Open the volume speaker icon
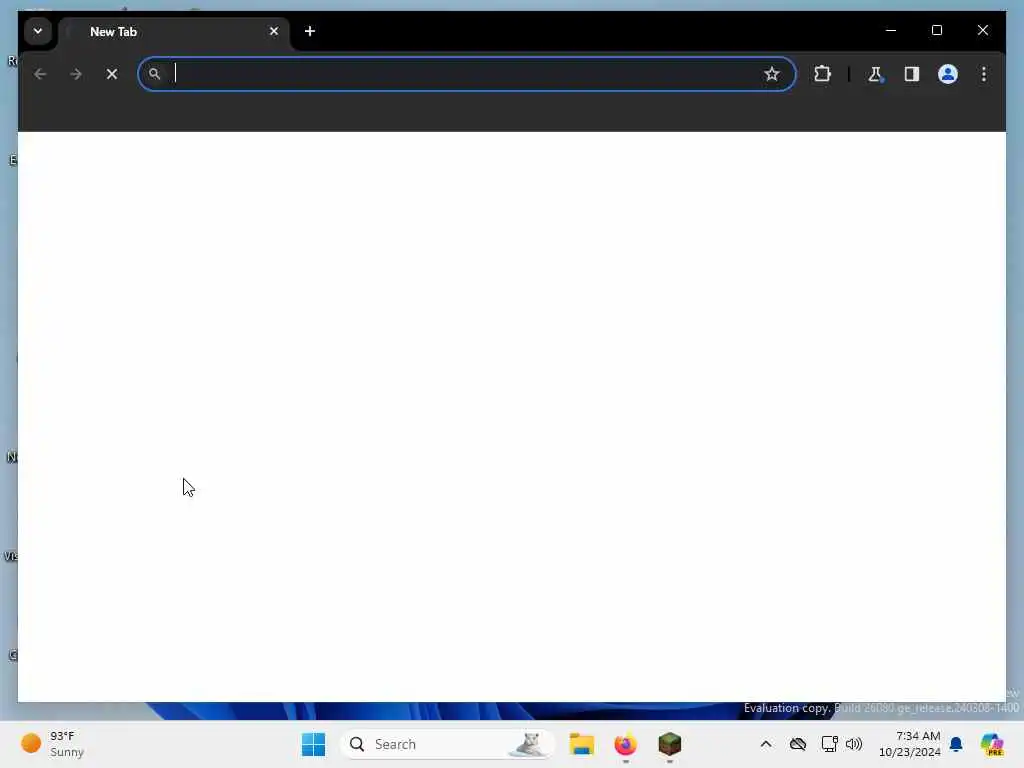 [854, 744]
